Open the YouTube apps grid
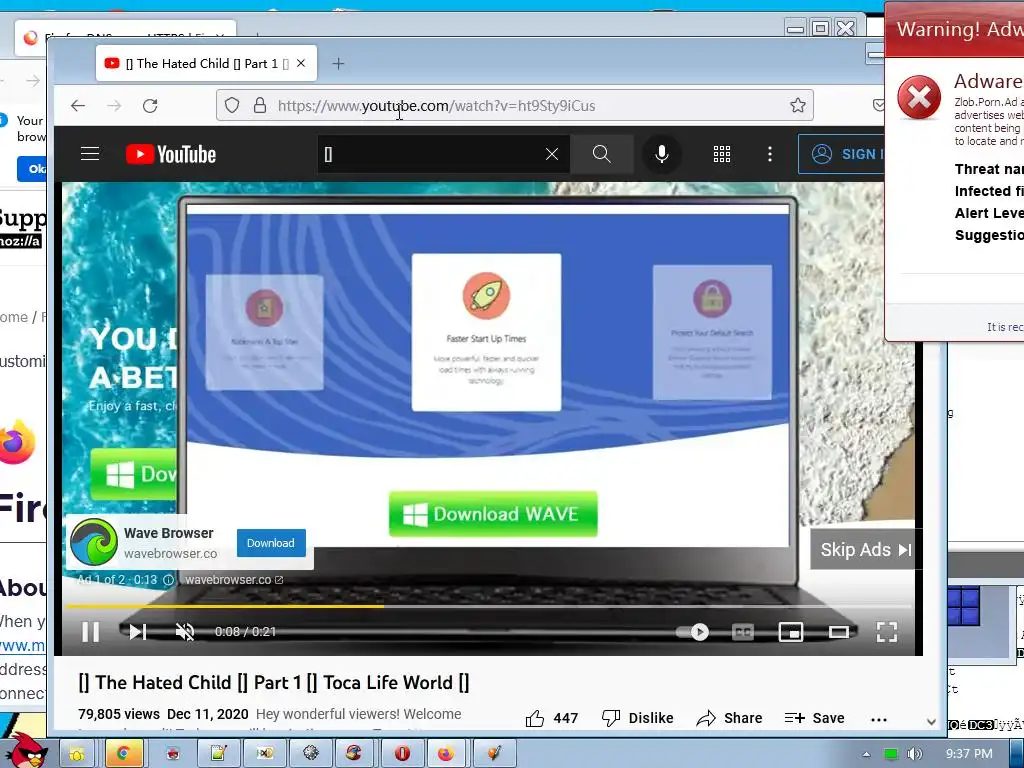This screenshot has height=768, width=1024. pyautogui.click(x=722, y=154)
